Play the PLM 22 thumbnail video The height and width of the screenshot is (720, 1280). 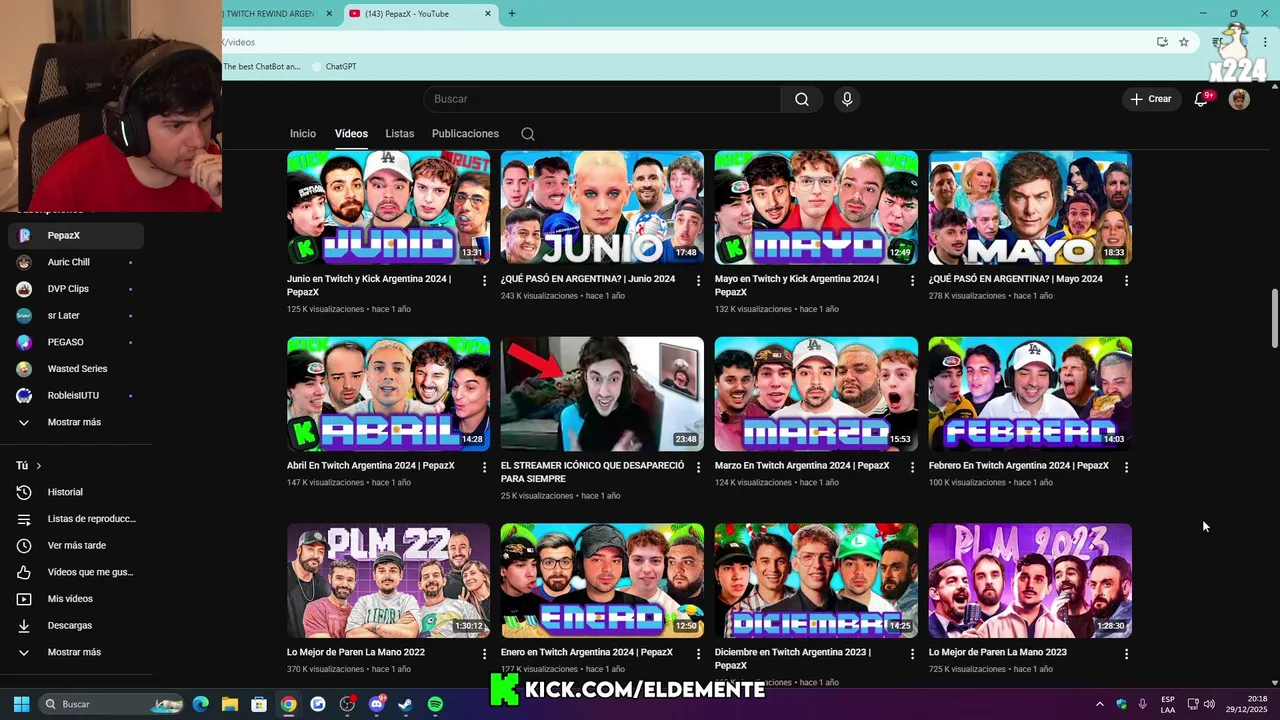[x=388, y=581]
